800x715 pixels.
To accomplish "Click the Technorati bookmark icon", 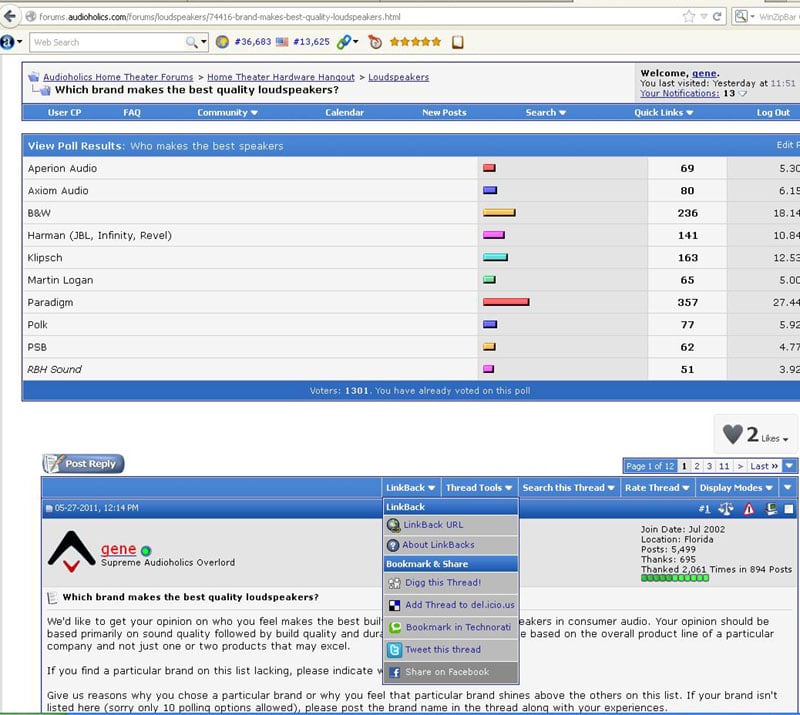I will [x=394, y=627].
